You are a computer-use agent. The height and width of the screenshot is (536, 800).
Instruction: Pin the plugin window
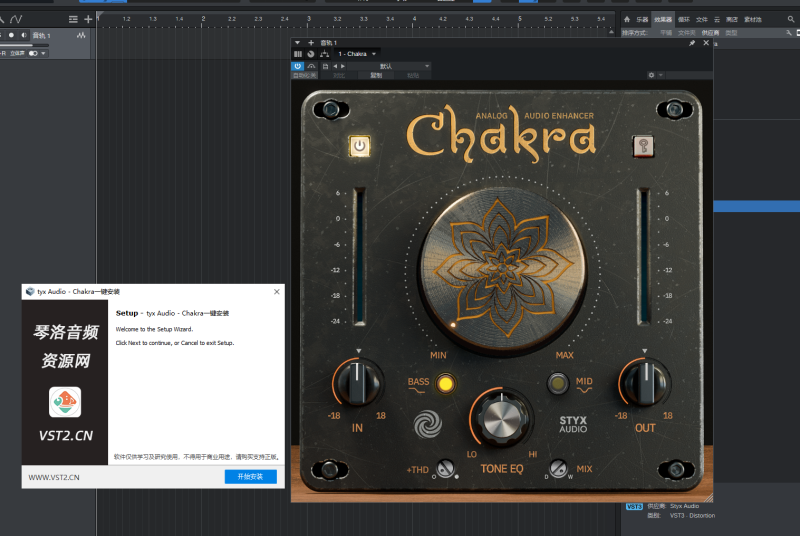[692, 43]
